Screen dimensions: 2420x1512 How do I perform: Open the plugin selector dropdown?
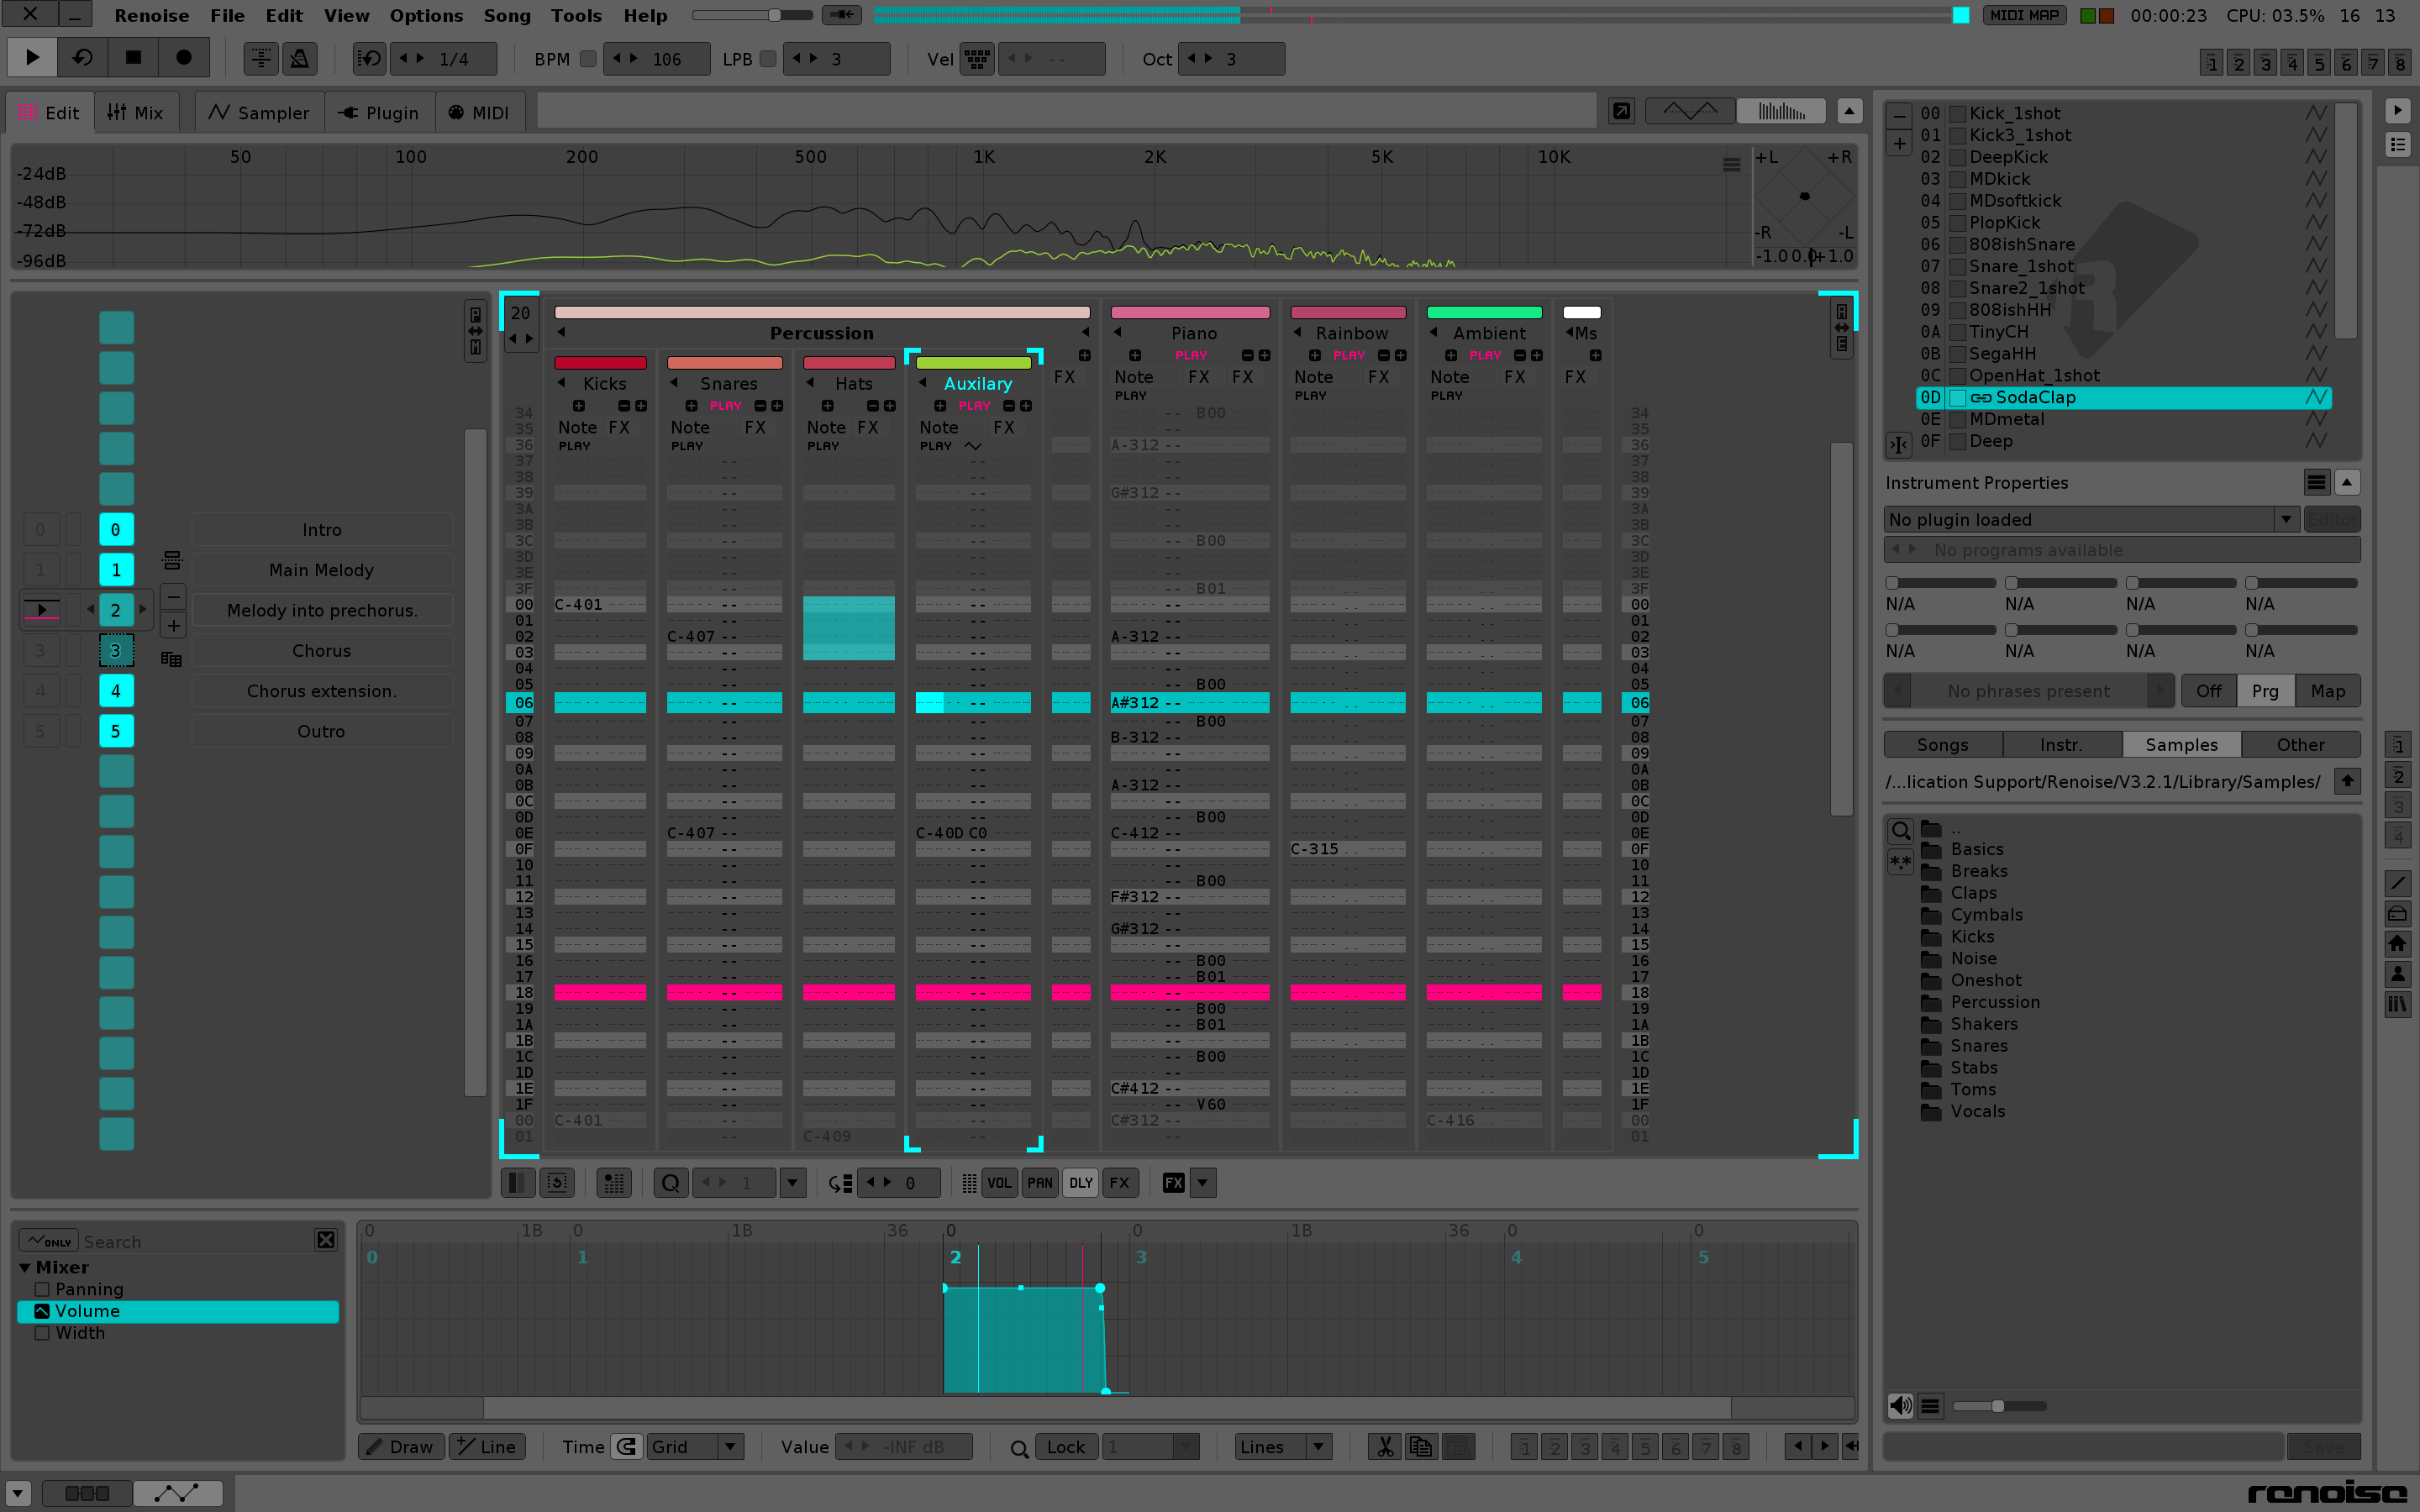click(x=2285, y=519)
